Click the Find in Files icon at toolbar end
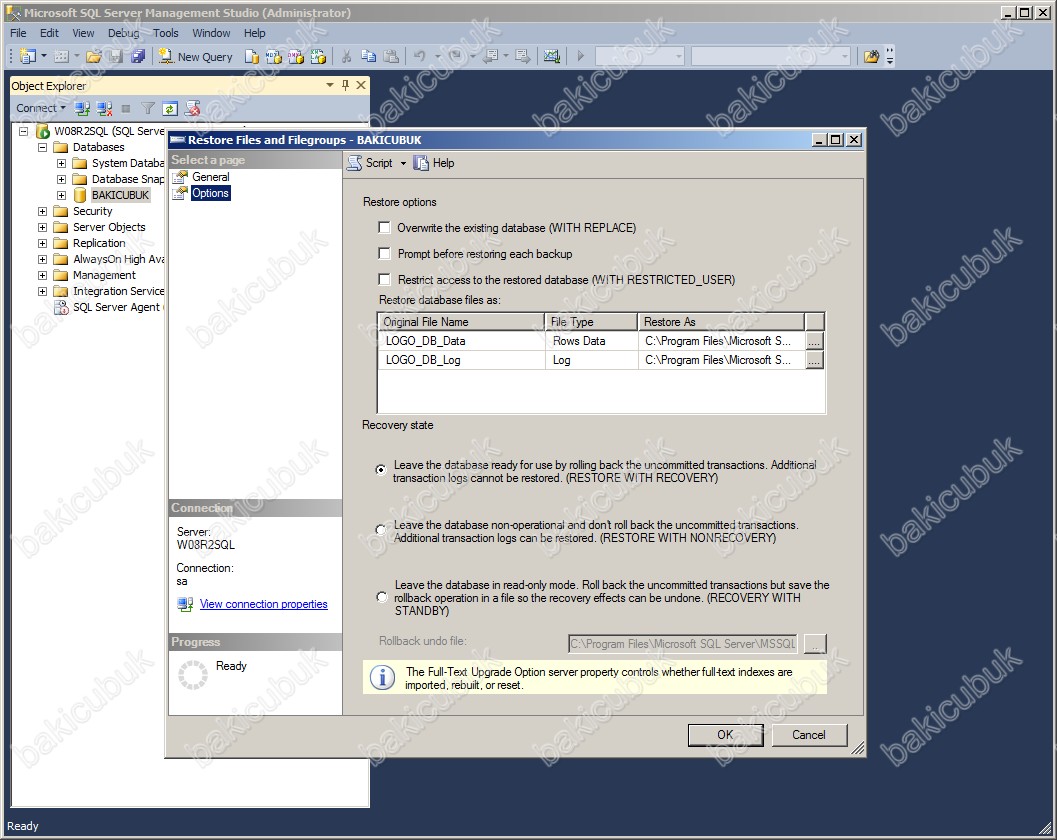 (871, 57)
